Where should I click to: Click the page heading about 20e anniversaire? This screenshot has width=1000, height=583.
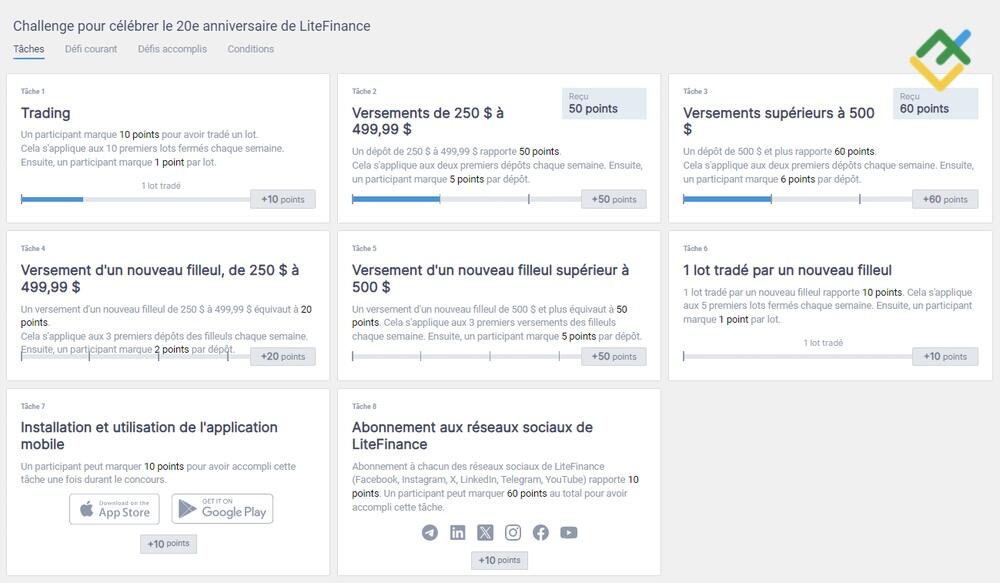[x=191, y=26]
